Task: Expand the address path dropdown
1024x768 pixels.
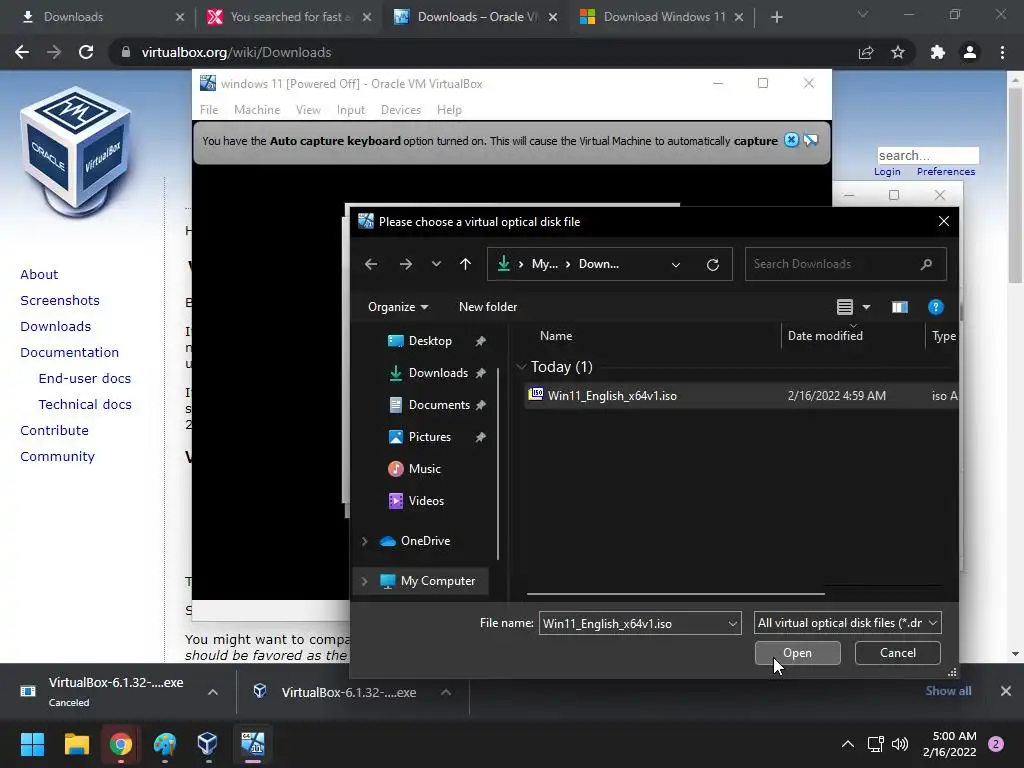Action: (x=676, y=264)
